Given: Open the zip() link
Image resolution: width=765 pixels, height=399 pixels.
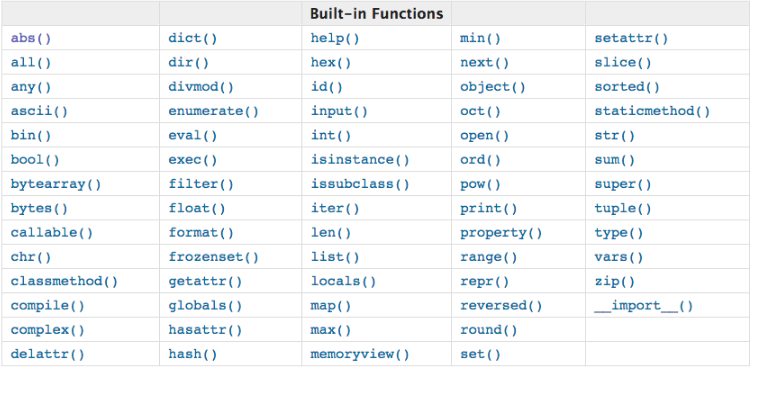Looking at the screenshot, I should pos(614,281).
